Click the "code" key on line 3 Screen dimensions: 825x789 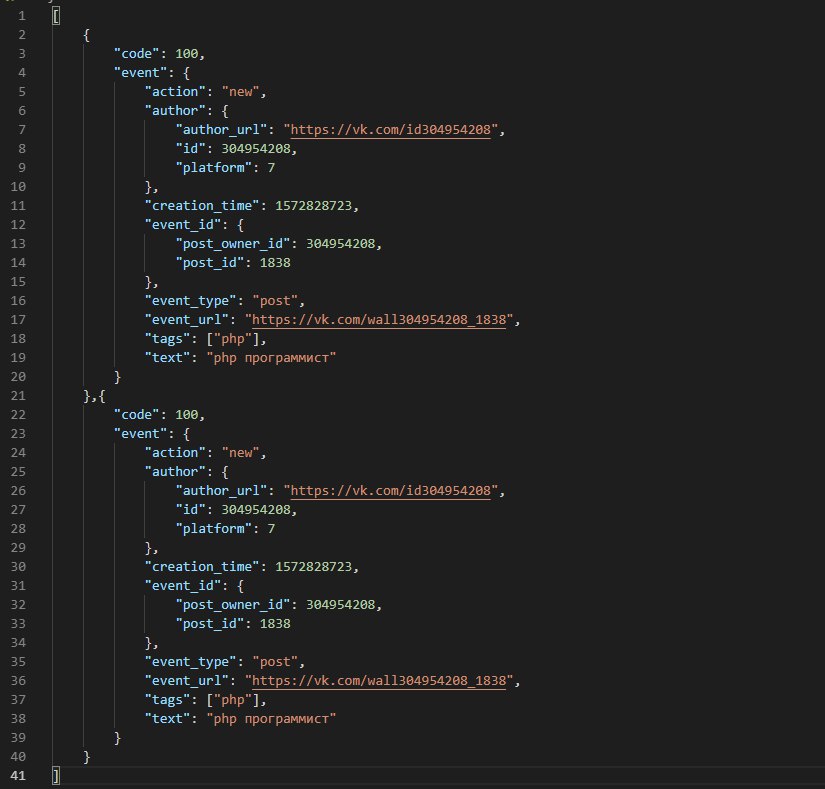coord(137,54)
